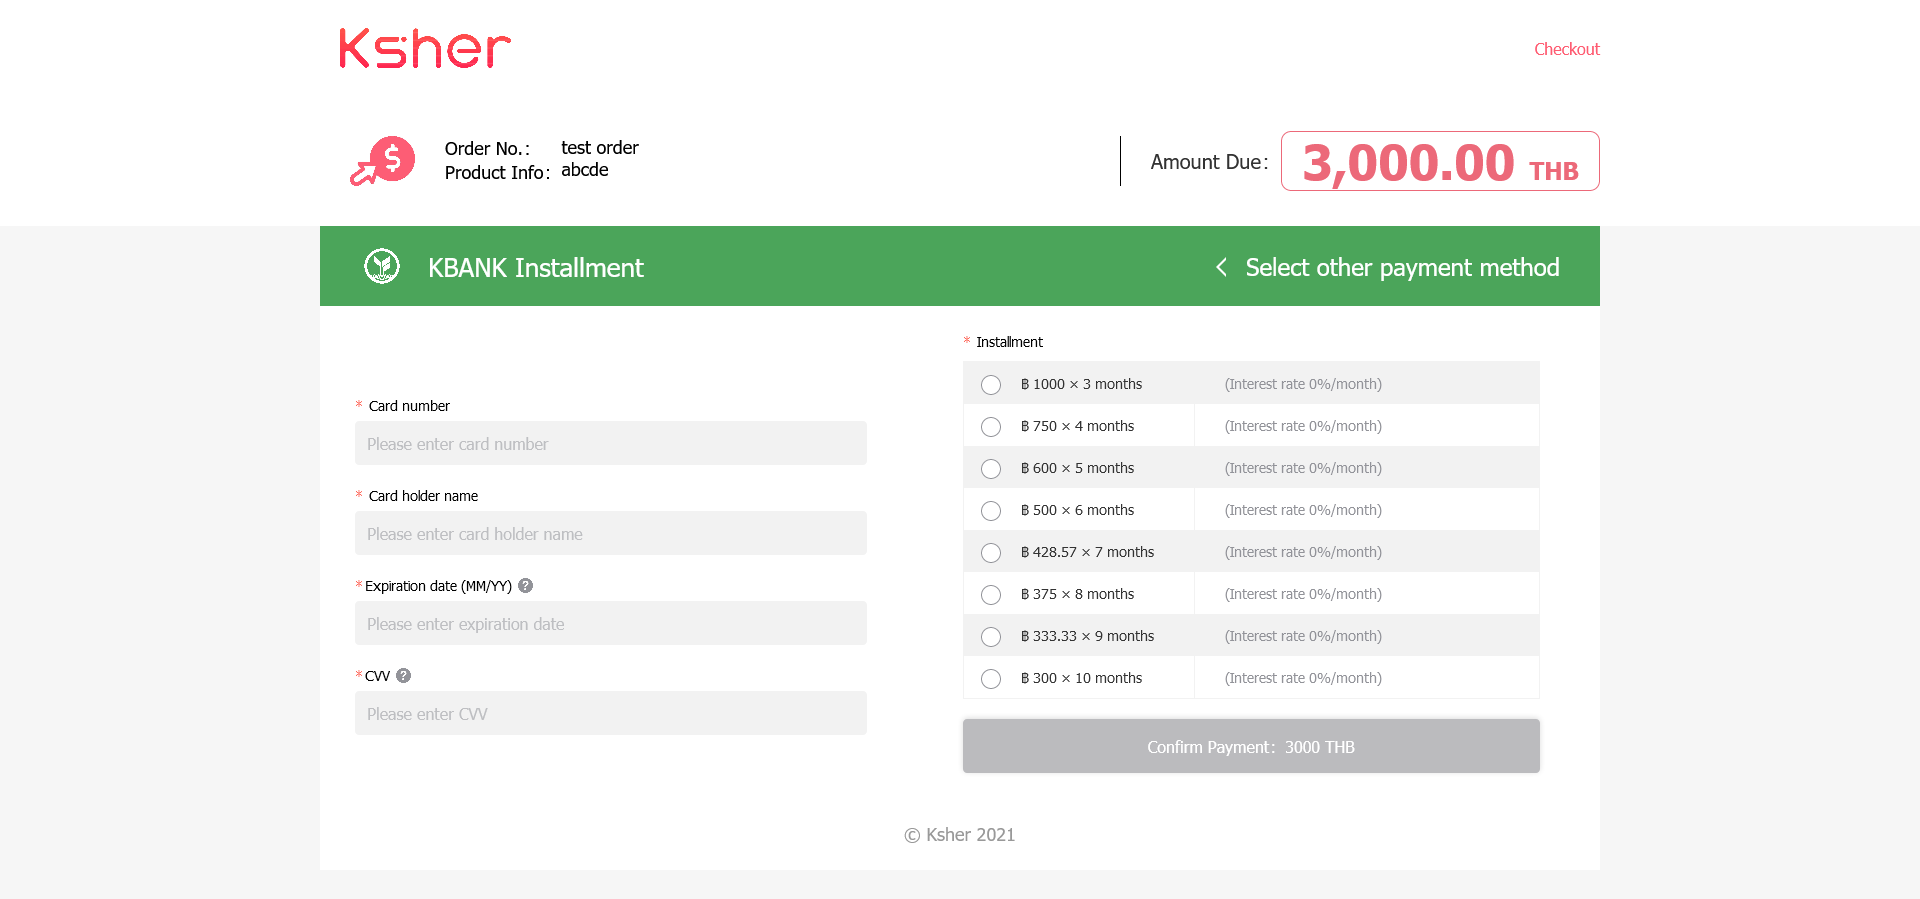Image resolution: width=1920 pixels, height=899 pixels.
Task: Click the 3,000.00 THB amount due
Action: [1440, 162]
